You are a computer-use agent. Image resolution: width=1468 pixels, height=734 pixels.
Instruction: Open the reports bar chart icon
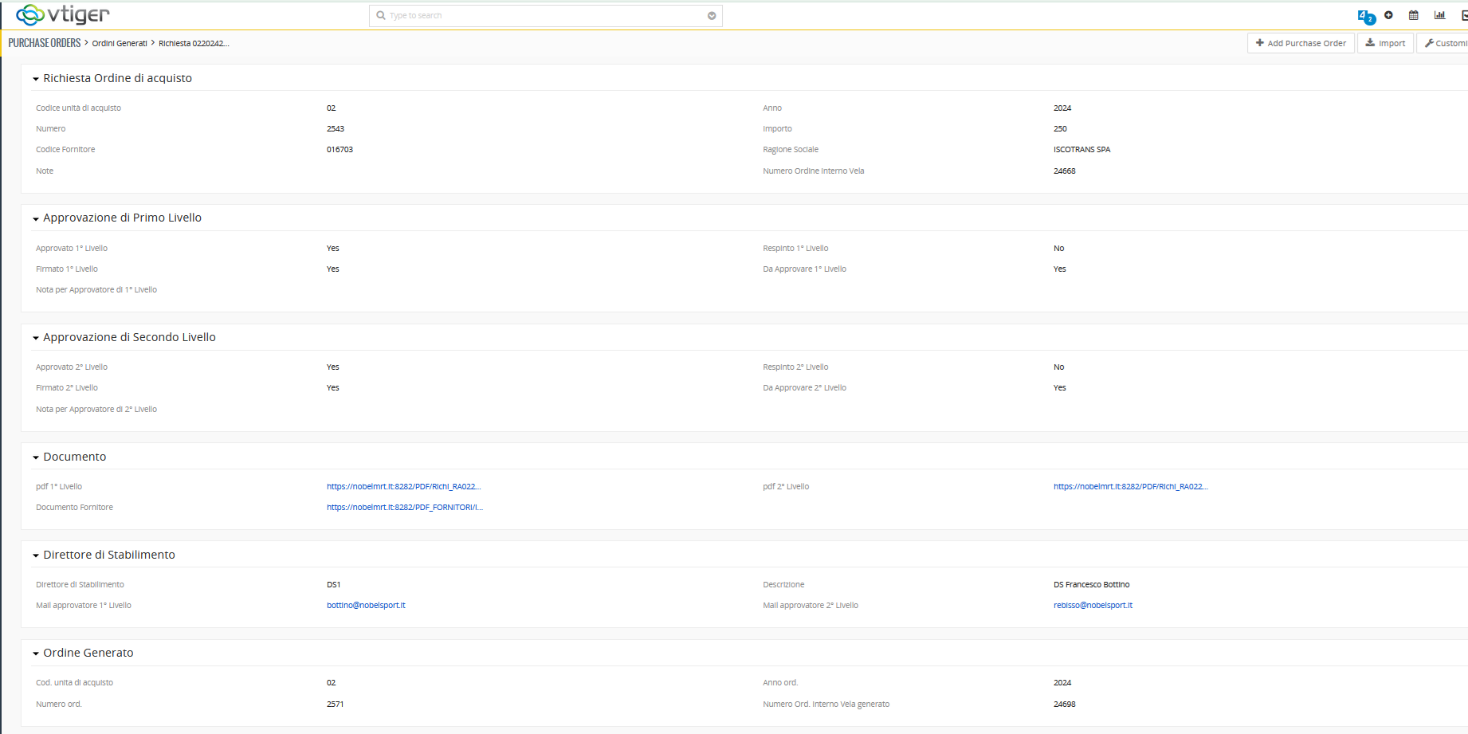(1440, 15)
